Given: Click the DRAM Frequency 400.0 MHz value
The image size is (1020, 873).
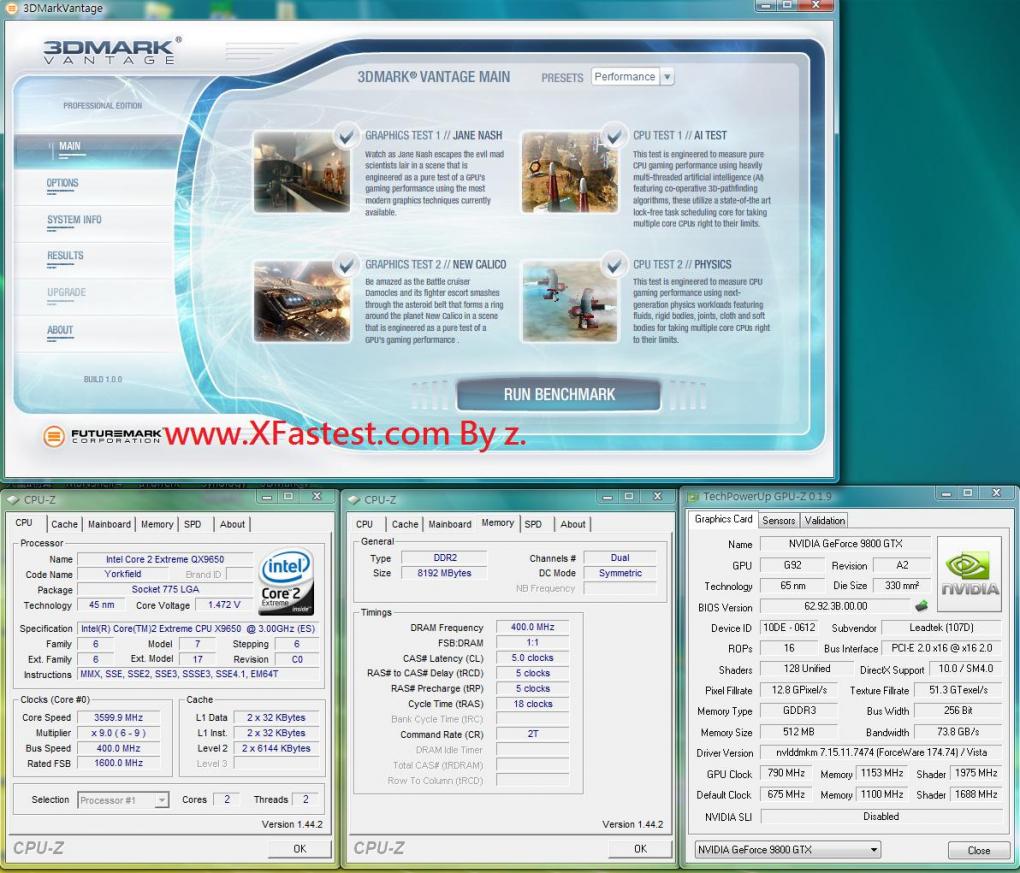Looking at the screenshot, I should click(x=532, y=627).
